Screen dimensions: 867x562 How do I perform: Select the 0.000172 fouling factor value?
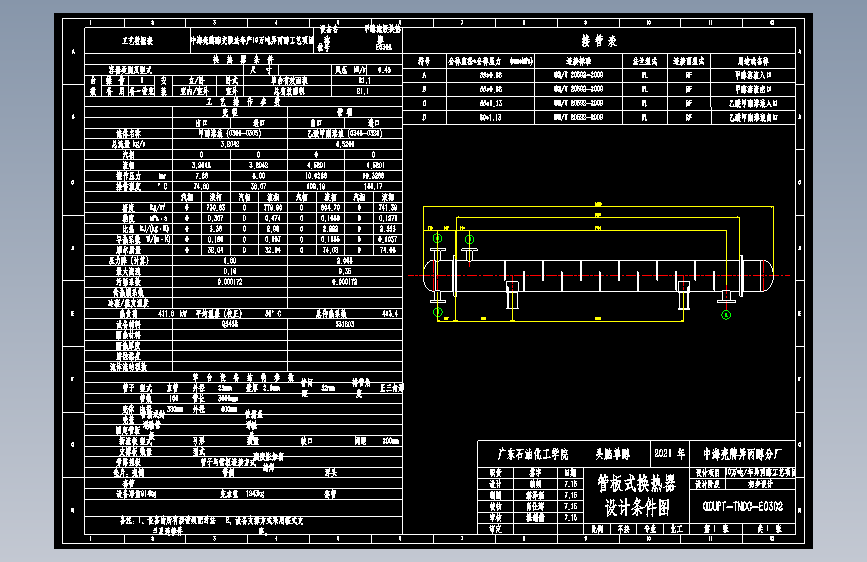(229, 282)
